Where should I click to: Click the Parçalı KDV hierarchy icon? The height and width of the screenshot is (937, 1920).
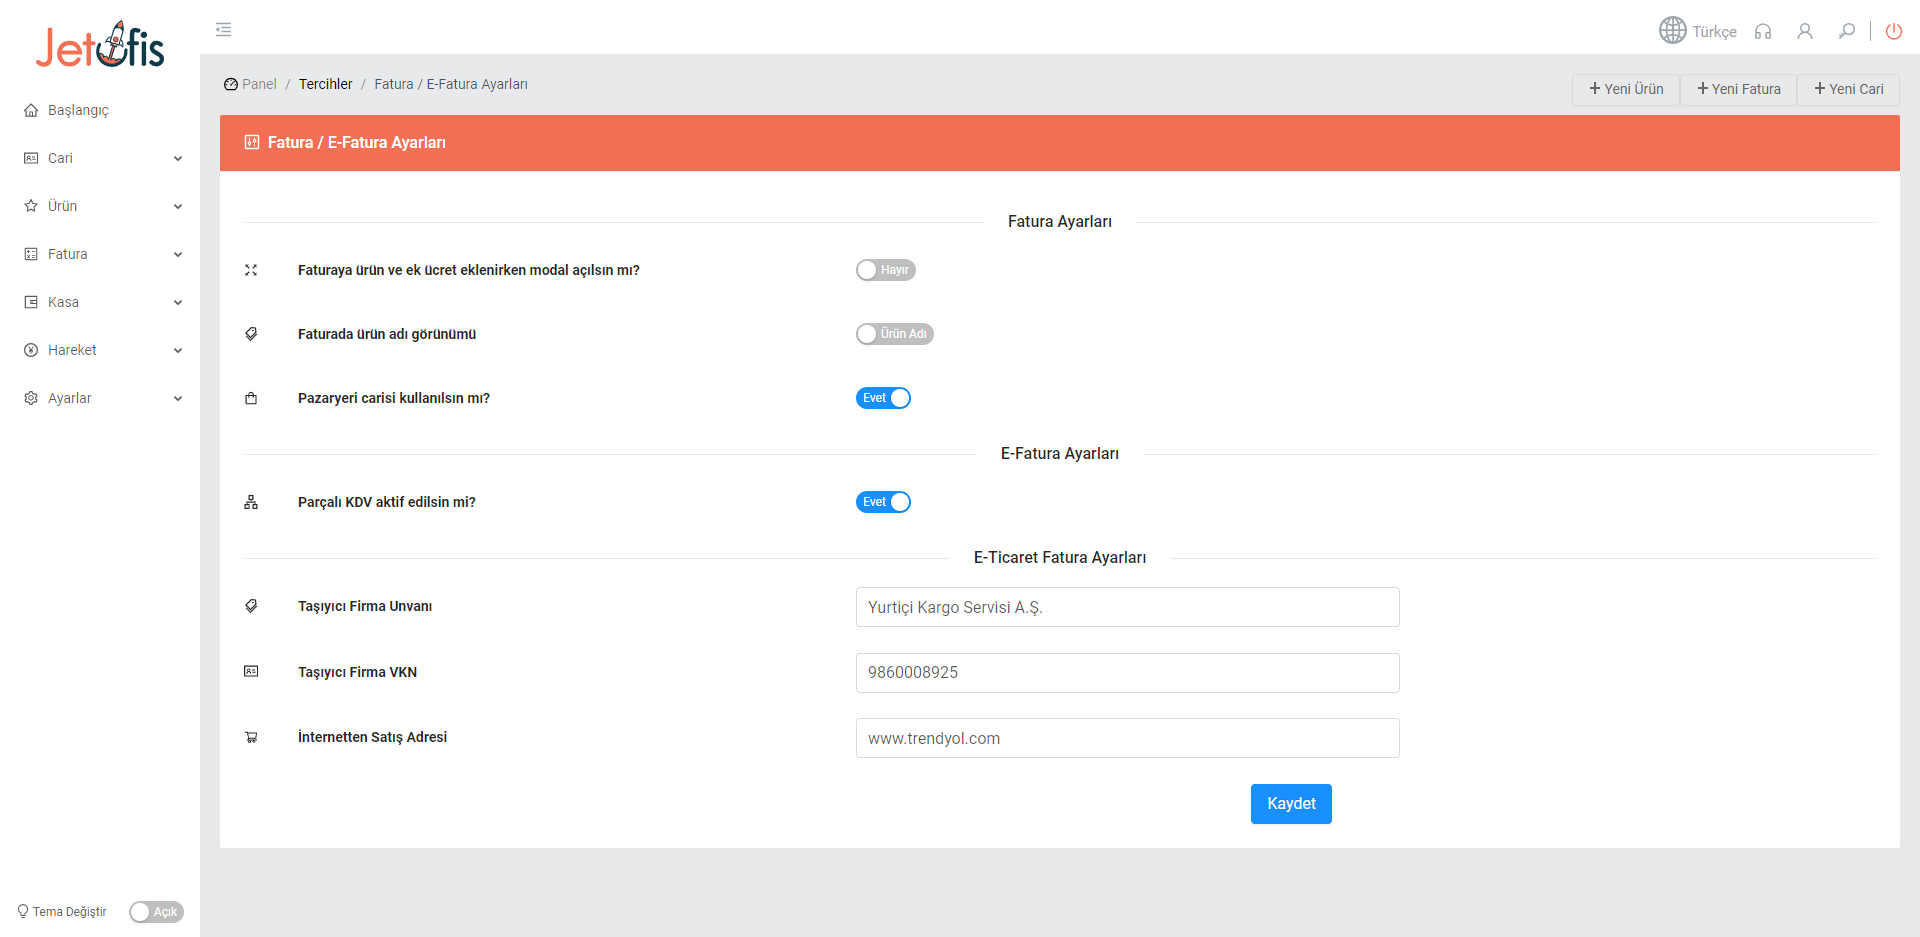coord(251,502)
